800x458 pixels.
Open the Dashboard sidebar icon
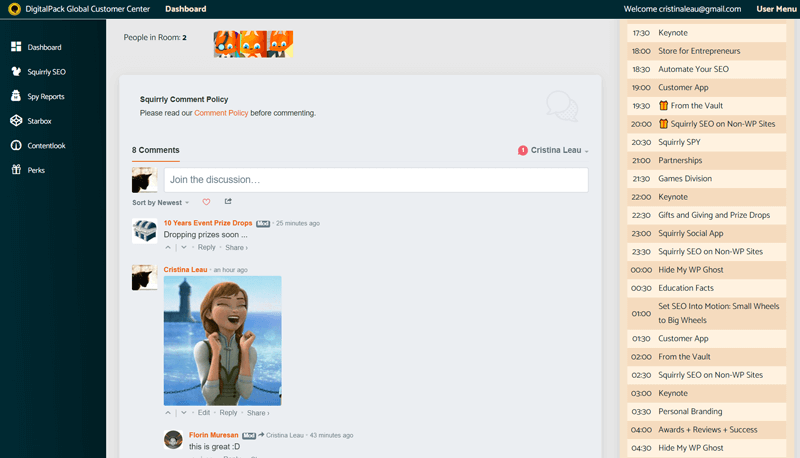[16, 47]
